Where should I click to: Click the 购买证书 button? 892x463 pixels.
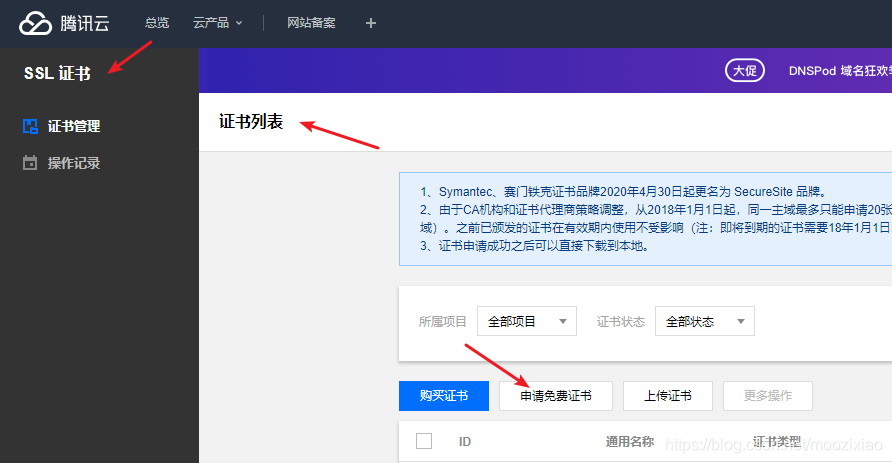coord(444,396)
